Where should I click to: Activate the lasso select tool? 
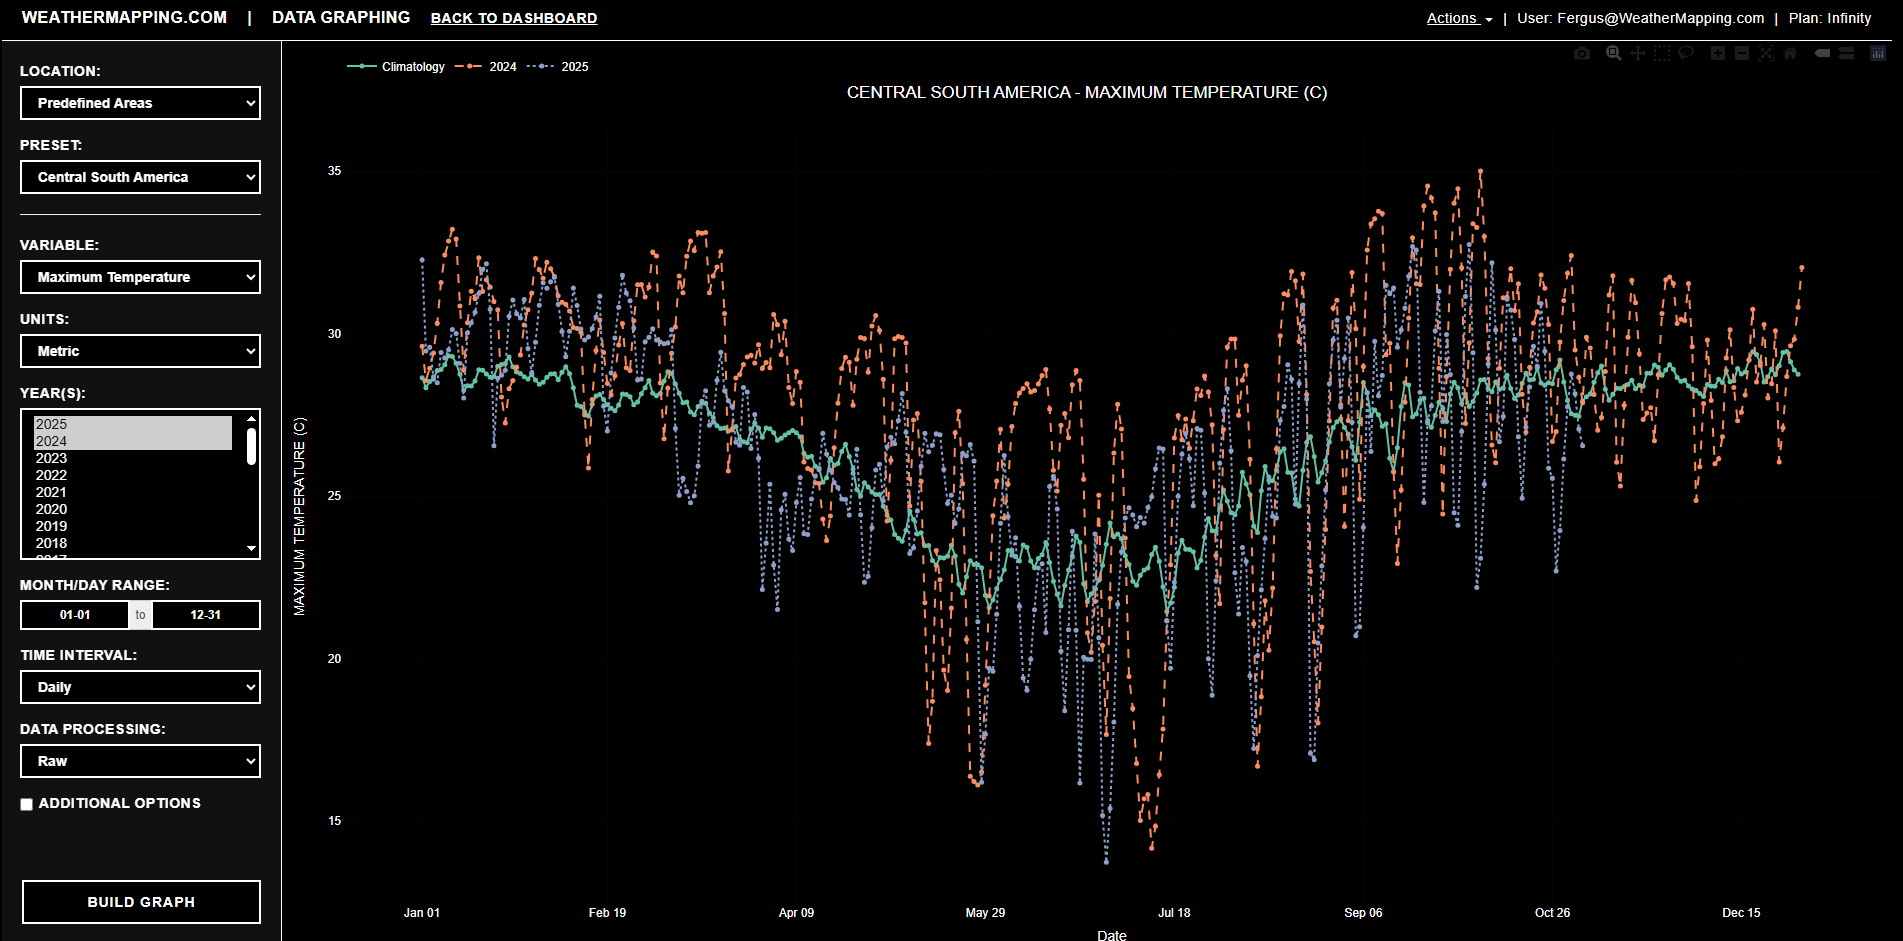1686,54
